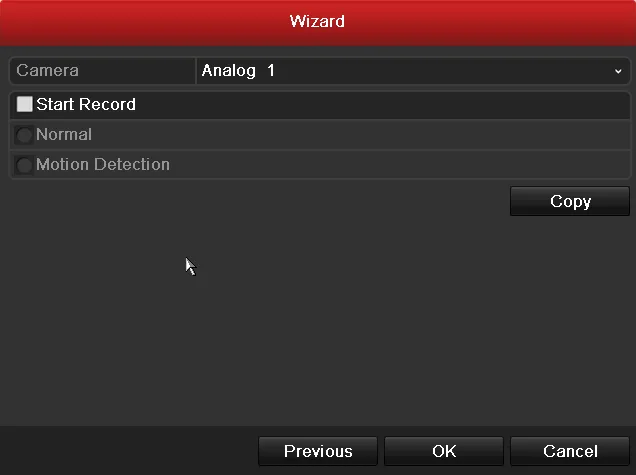This screenshot has width=636, height=475.
Task: Click the Copy button
Action: click(570, 201)
